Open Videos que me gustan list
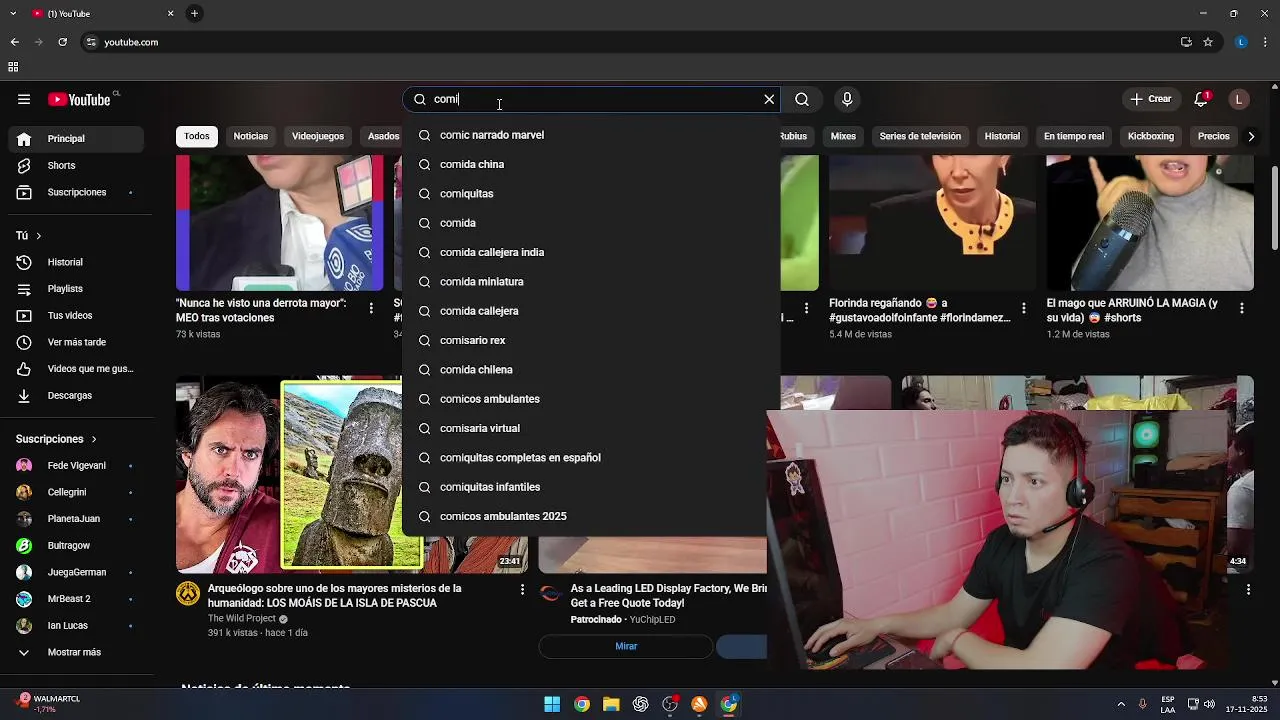 pyautogui.click(x=76, y=369)
